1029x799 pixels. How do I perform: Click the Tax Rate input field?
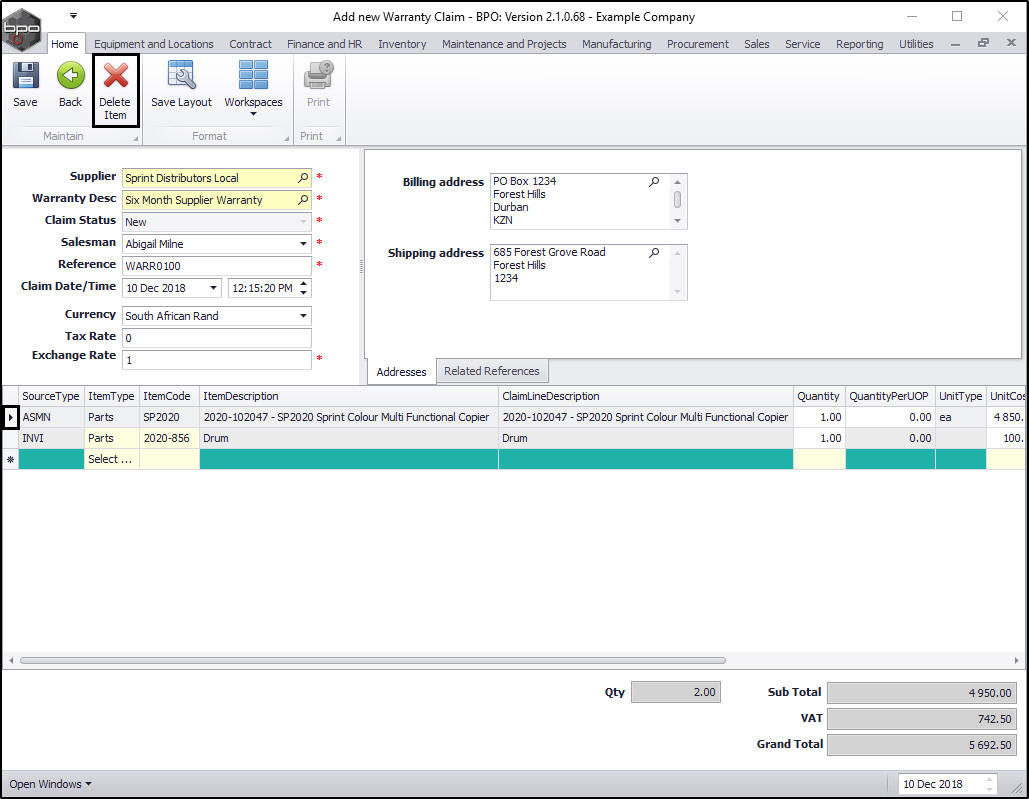[217, 338]
